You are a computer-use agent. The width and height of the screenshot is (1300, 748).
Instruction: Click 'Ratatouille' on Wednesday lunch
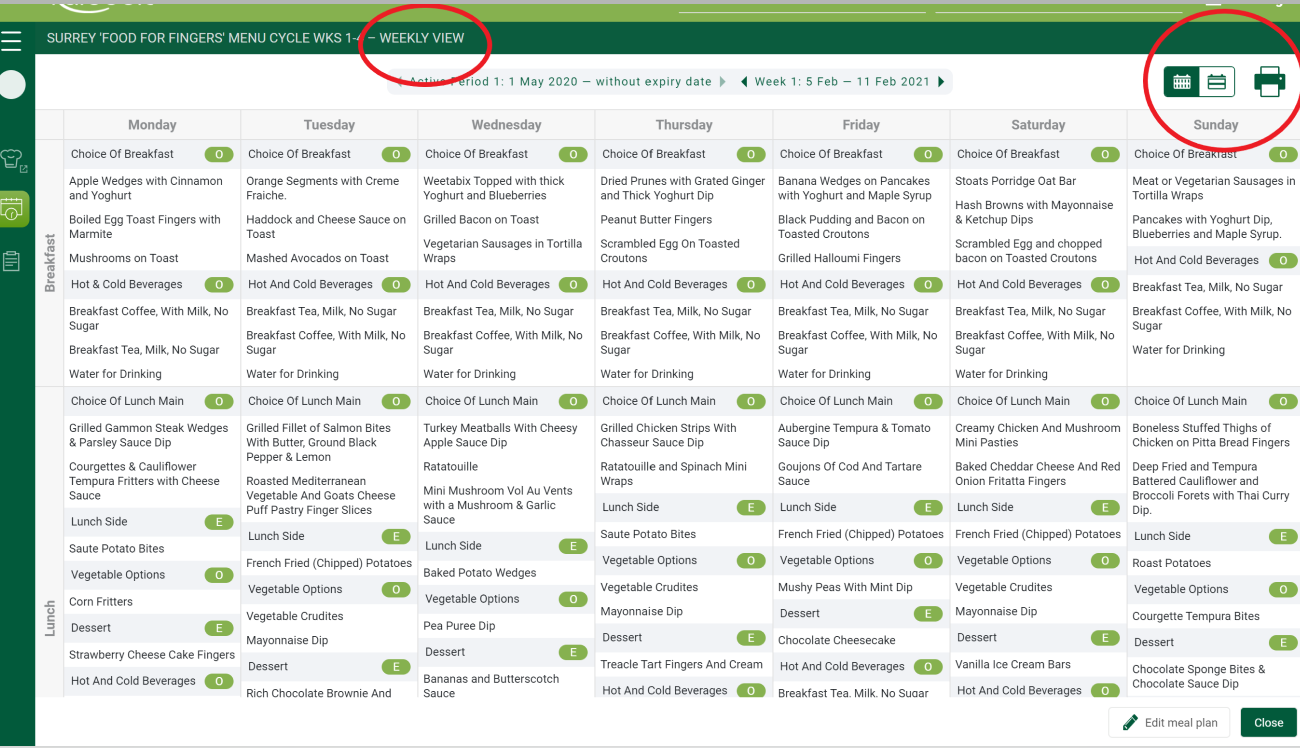click(x=451, y=467)
